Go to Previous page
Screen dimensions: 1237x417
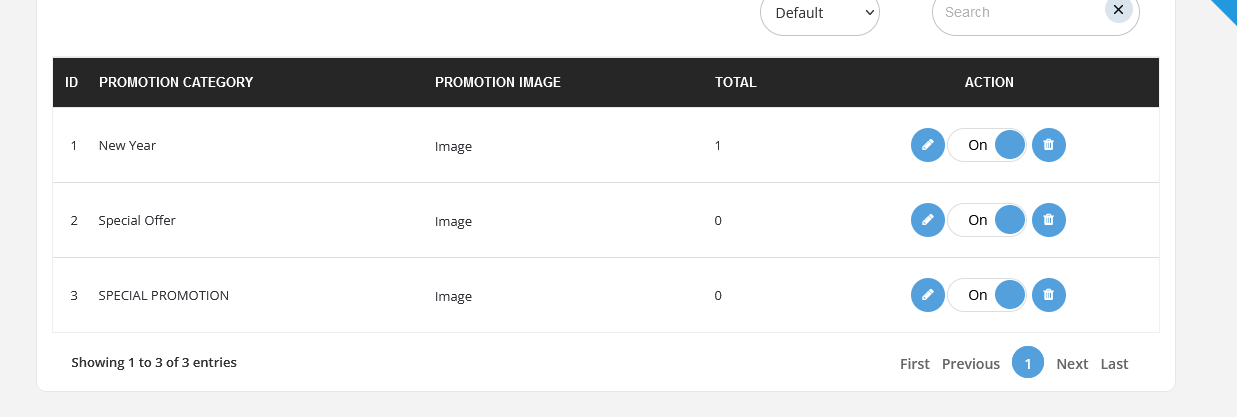(x=971, y=364)
